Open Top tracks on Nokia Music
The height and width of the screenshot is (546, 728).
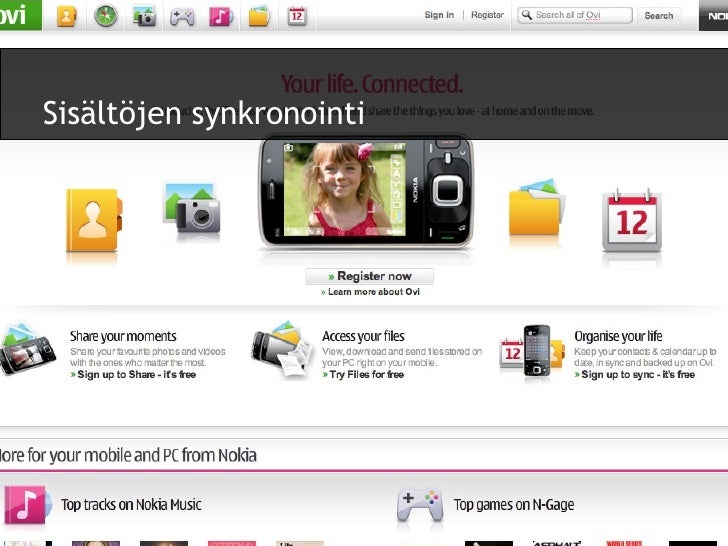[x=131, y=505]
